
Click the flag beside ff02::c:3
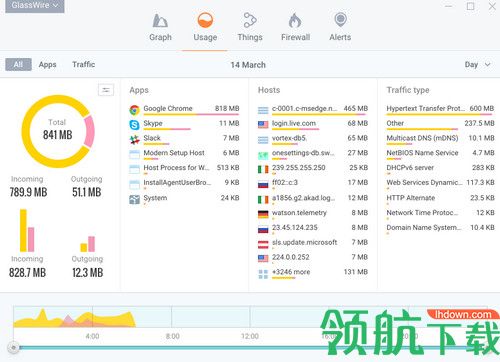point(263,184)
